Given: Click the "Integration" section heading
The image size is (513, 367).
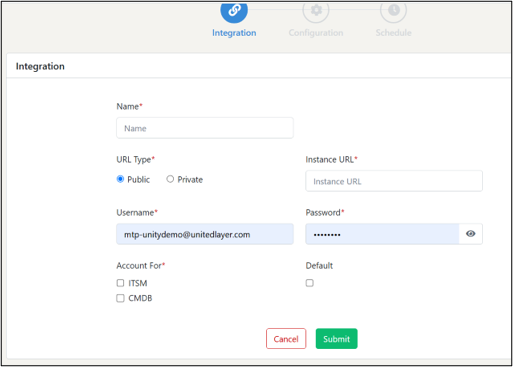Looking at the screenshot, I should coord(40,66).
